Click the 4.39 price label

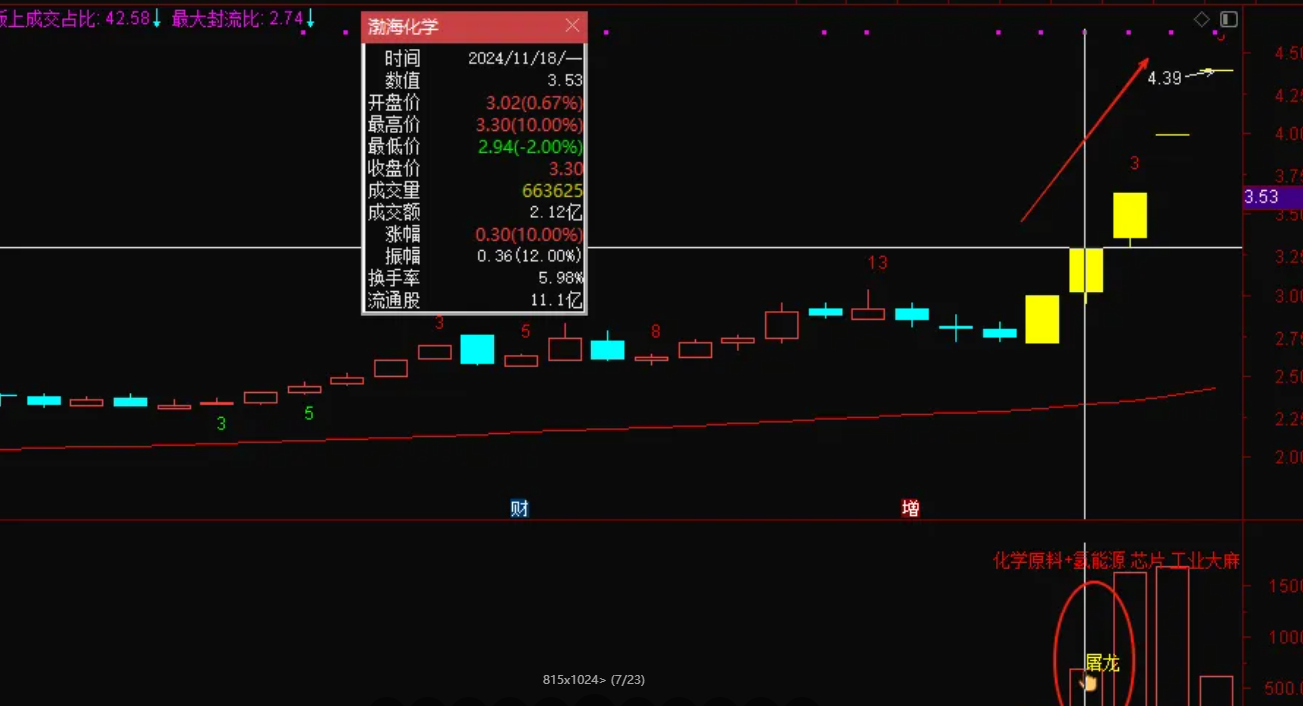click(1165, 78)
